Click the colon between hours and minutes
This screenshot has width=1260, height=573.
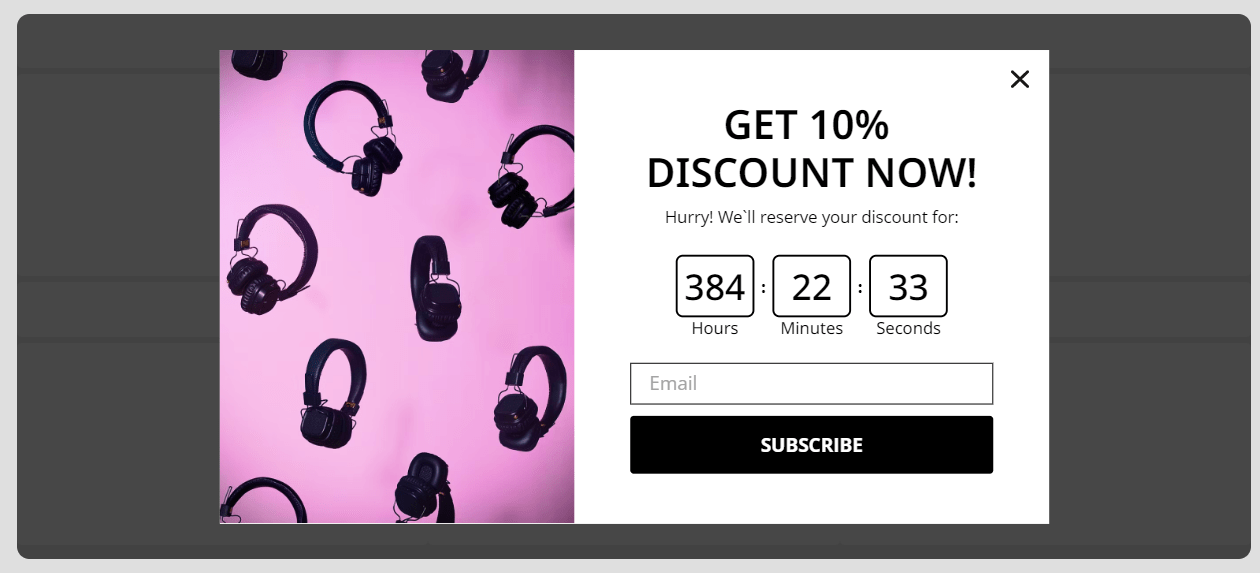pos(763,288)
